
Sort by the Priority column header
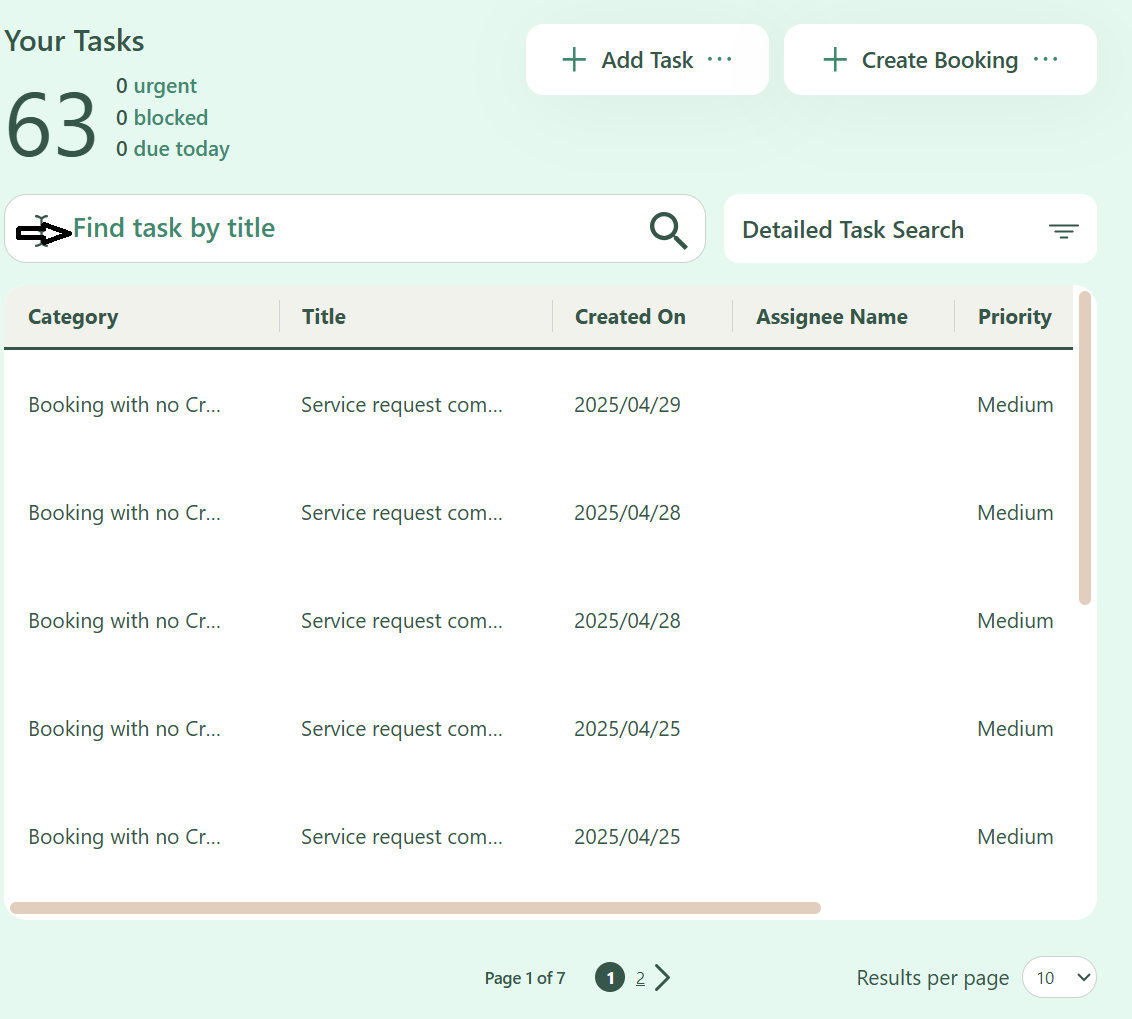pos(1014,317)
